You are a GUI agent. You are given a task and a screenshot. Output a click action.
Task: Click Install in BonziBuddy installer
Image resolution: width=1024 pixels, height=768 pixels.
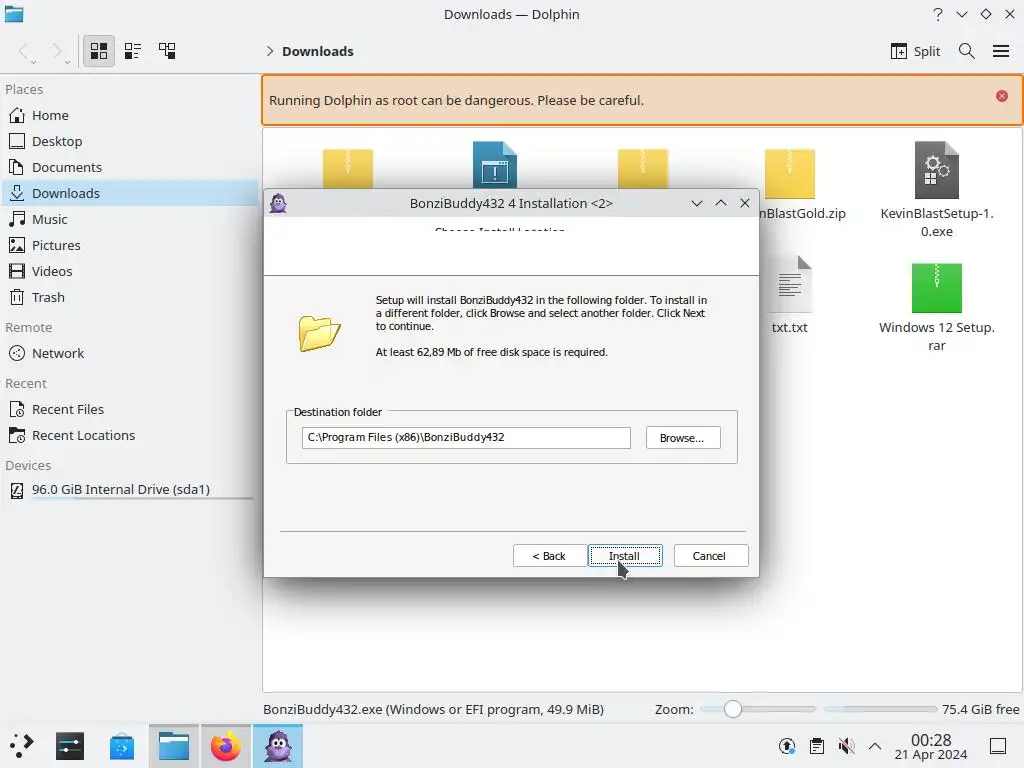625,556
